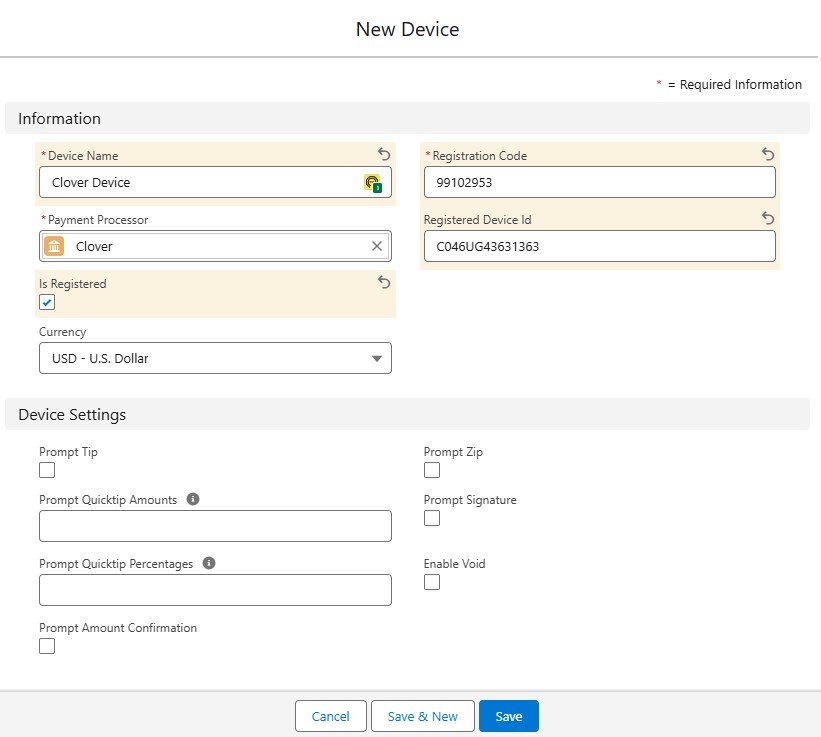Screen dimensions: 821x737
Task: Show info tooltip for Prompt Quicktip Percentages
Action: tap(209, 563)
